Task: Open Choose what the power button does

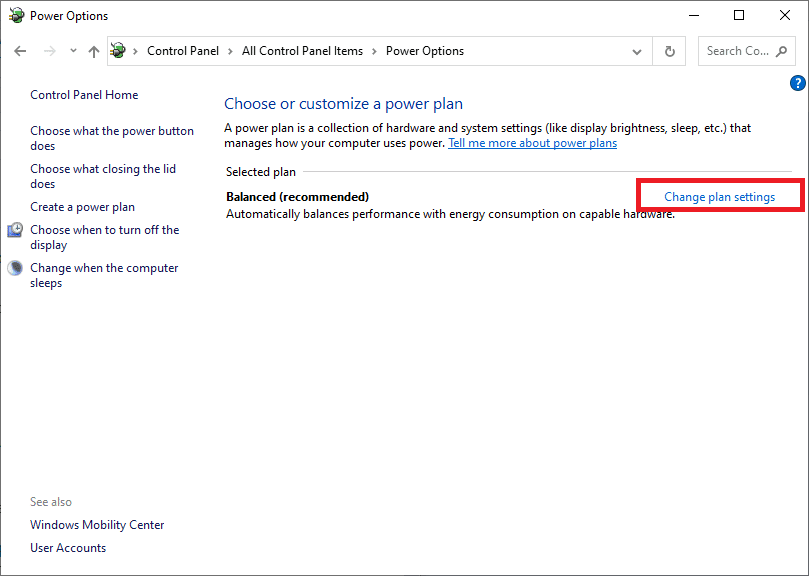Action: [112, 138]
